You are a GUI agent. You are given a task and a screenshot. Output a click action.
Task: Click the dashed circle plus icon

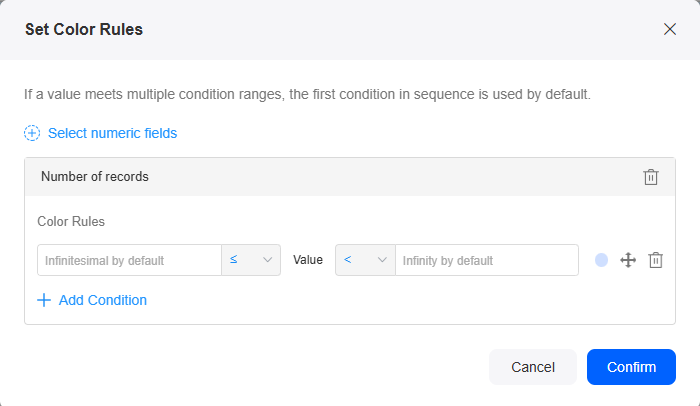[32, 133]
